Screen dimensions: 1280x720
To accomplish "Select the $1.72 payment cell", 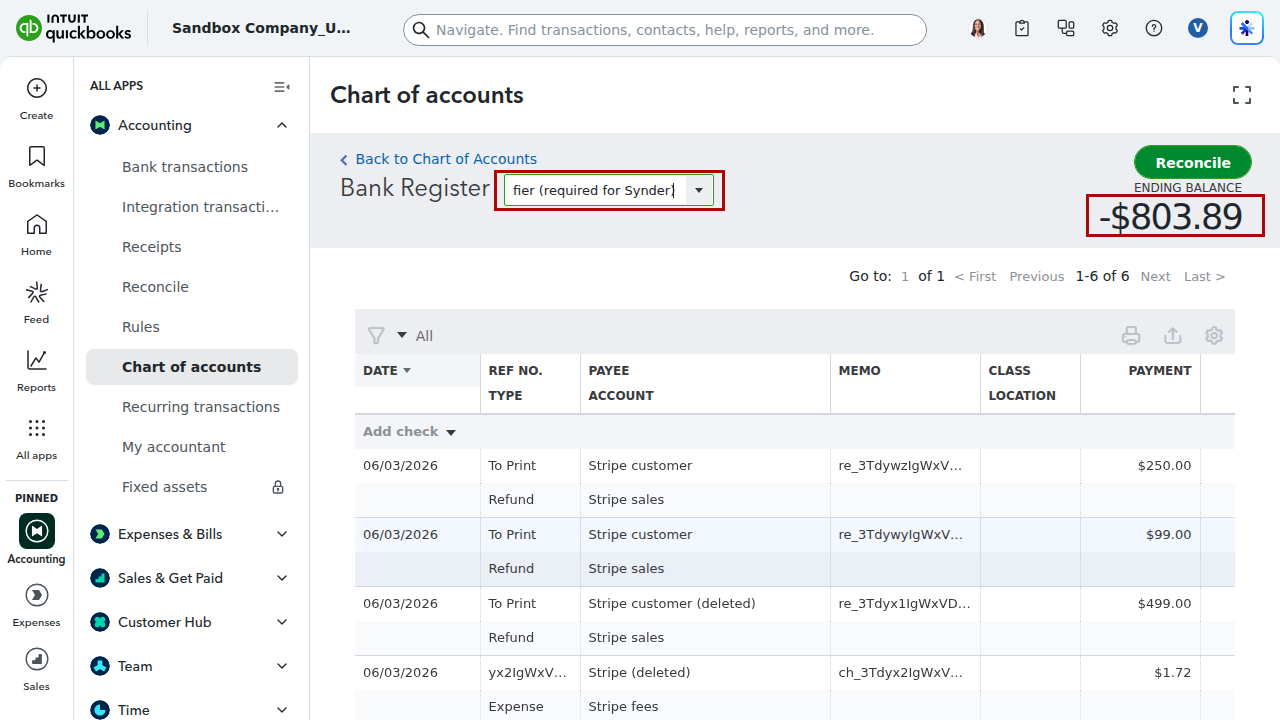I will pyautogui.click(x=1141, y=673).
